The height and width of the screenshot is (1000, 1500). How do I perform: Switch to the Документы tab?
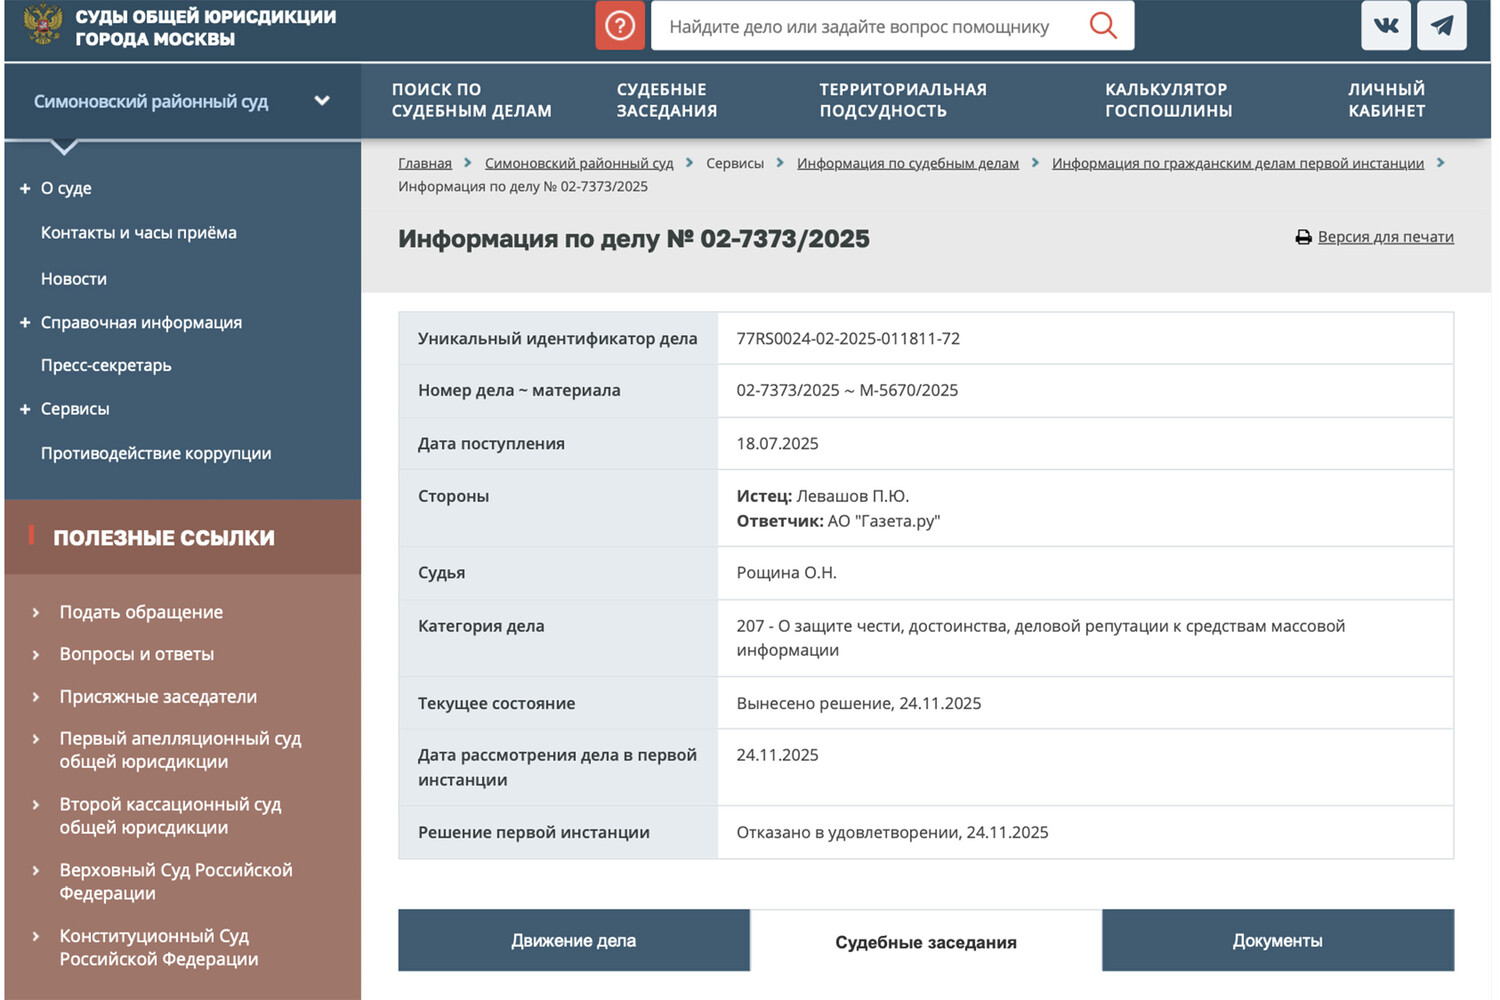tap(1277, 940)
